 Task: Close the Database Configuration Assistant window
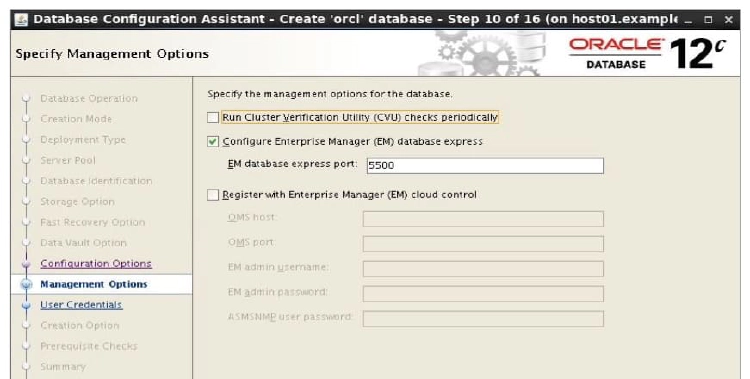click(x=728, y=20)
